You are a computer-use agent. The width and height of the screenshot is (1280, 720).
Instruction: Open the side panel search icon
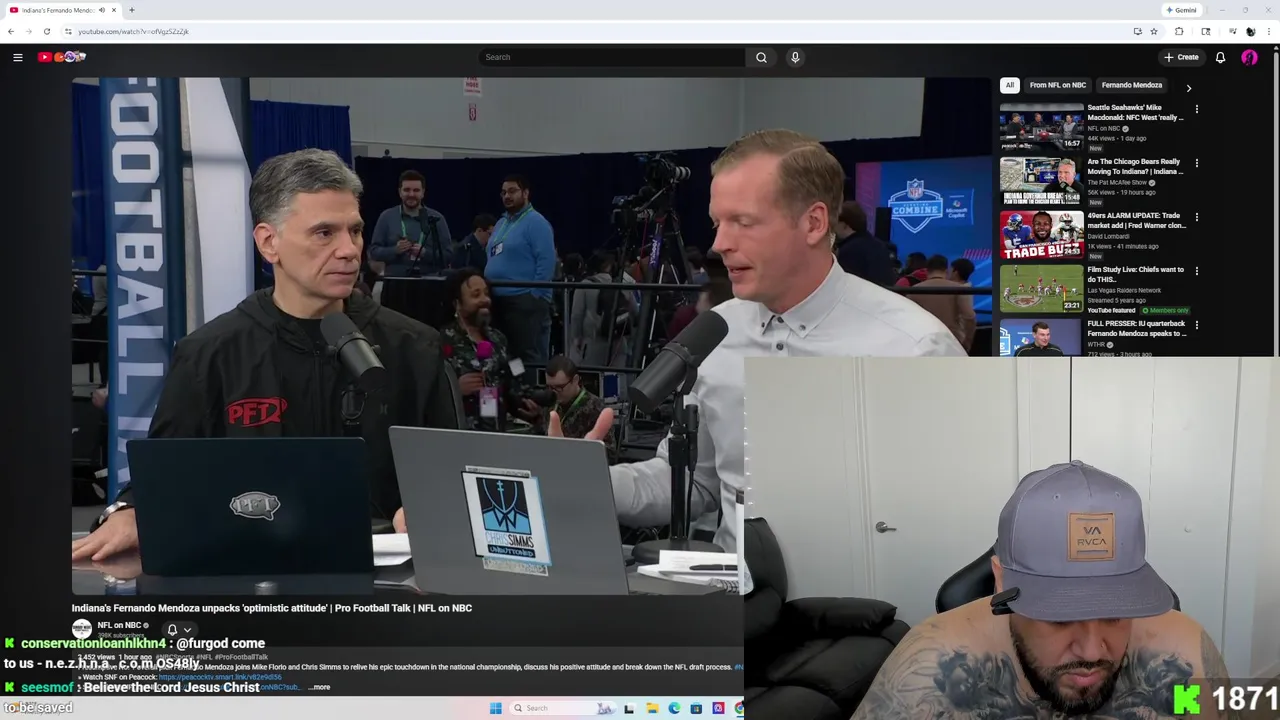click(x=1206, y=31)
